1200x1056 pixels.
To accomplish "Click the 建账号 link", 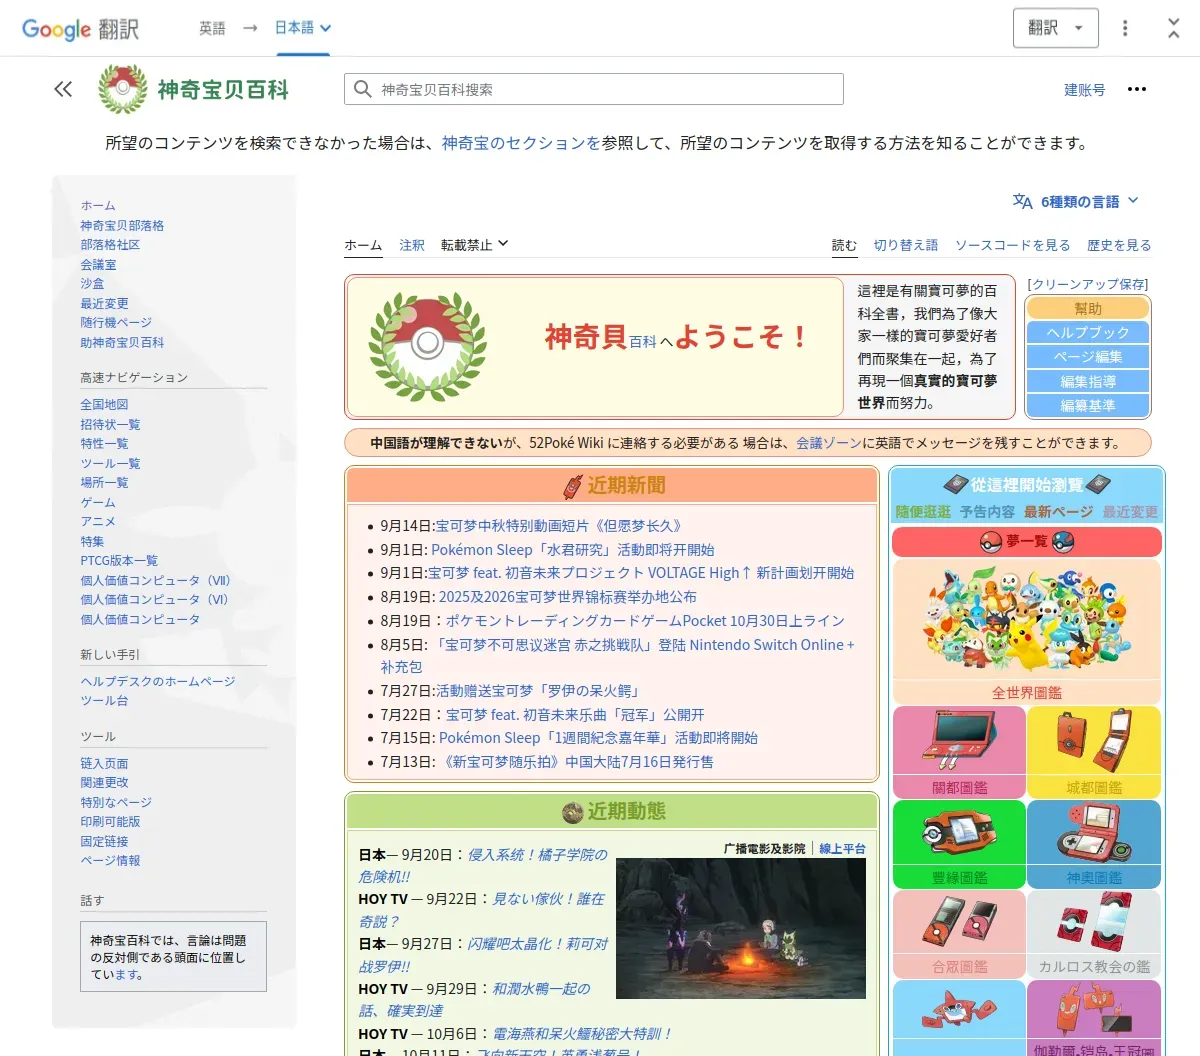I will (x=1085, y=90).
